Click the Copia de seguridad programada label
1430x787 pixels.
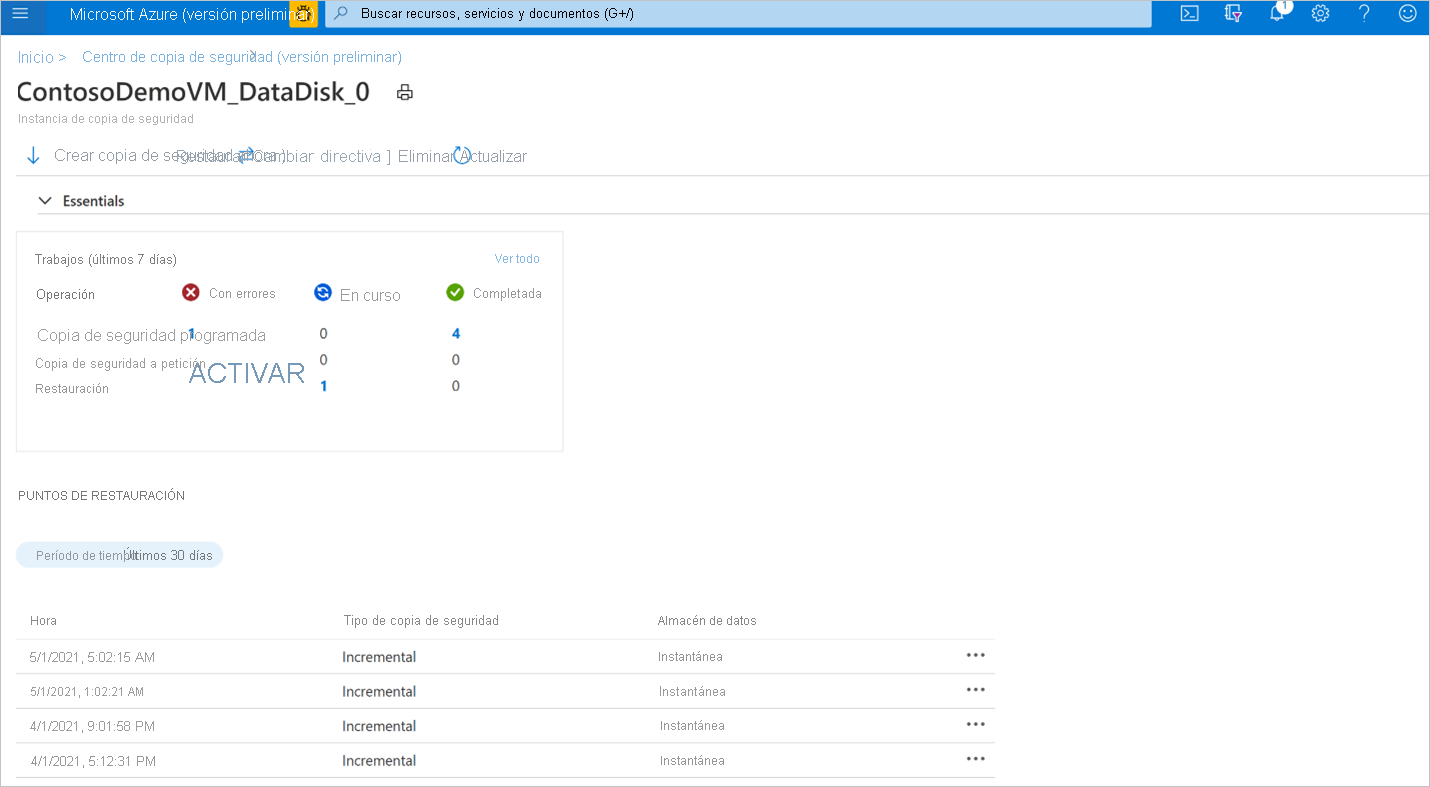tap(151, 335)
